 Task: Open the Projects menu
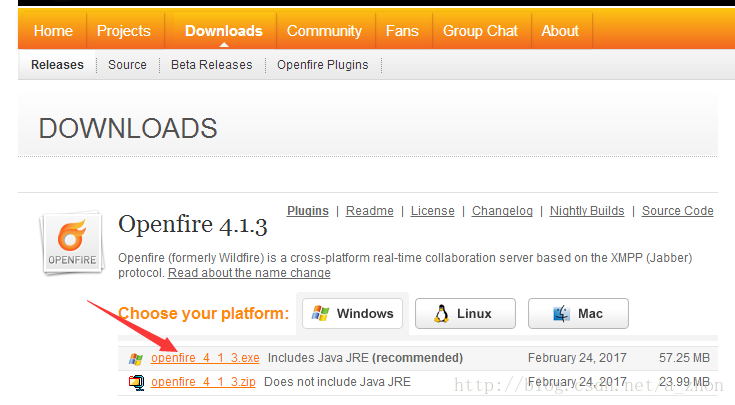coord(124,31)
